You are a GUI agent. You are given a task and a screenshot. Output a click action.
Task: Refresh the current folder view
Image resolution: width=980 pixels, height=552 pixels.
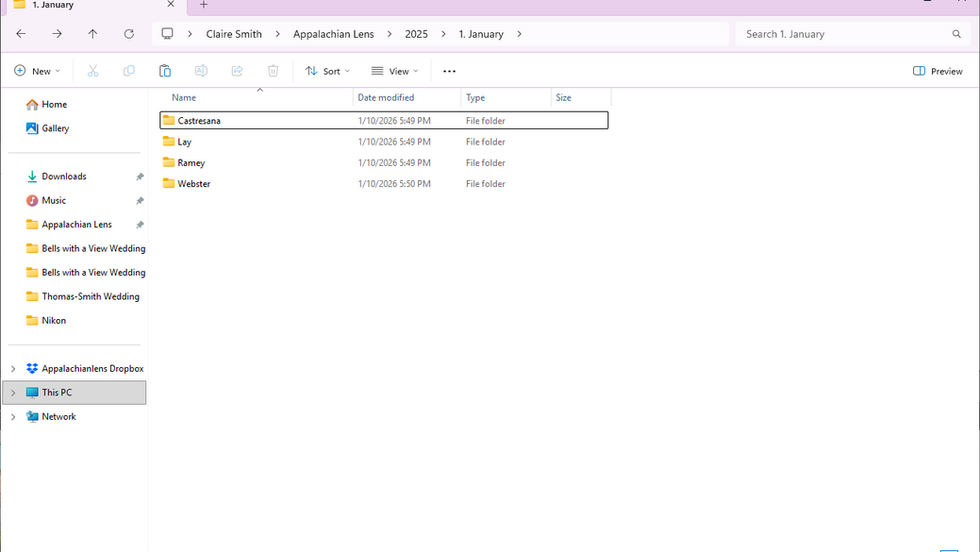pos(129,34)
